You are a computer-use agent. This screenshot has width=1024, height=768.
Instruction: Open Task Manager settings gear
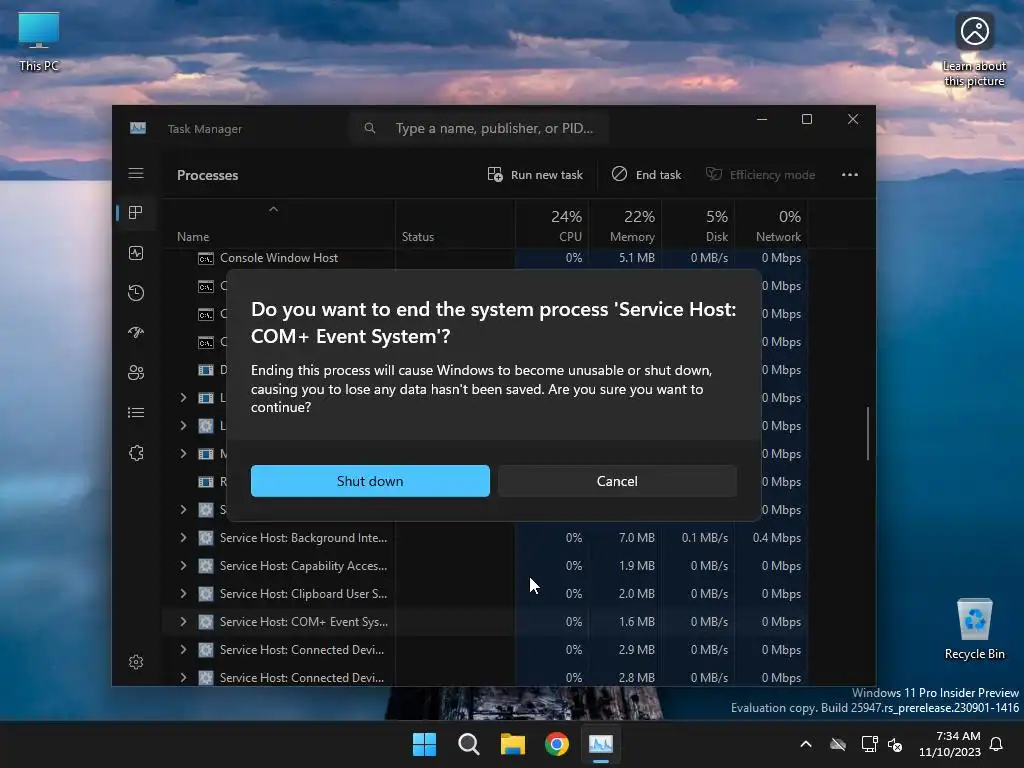(x=136, y=662)
